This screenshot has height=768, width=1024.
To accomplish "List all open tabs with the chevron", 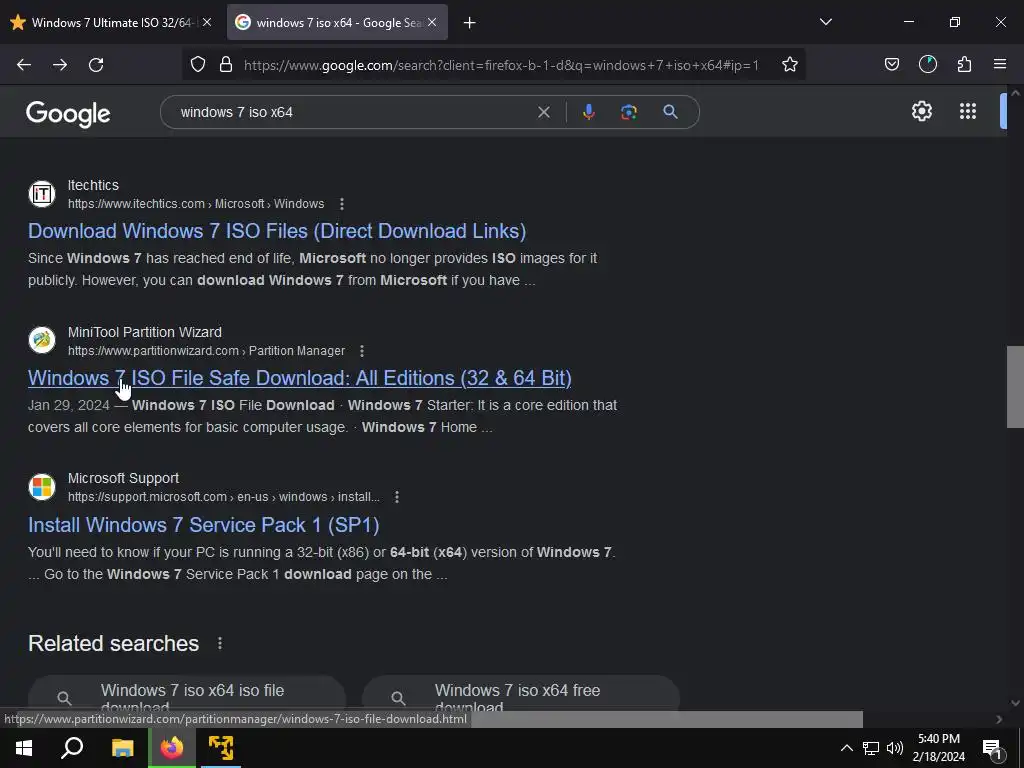I will coord(825,22).
